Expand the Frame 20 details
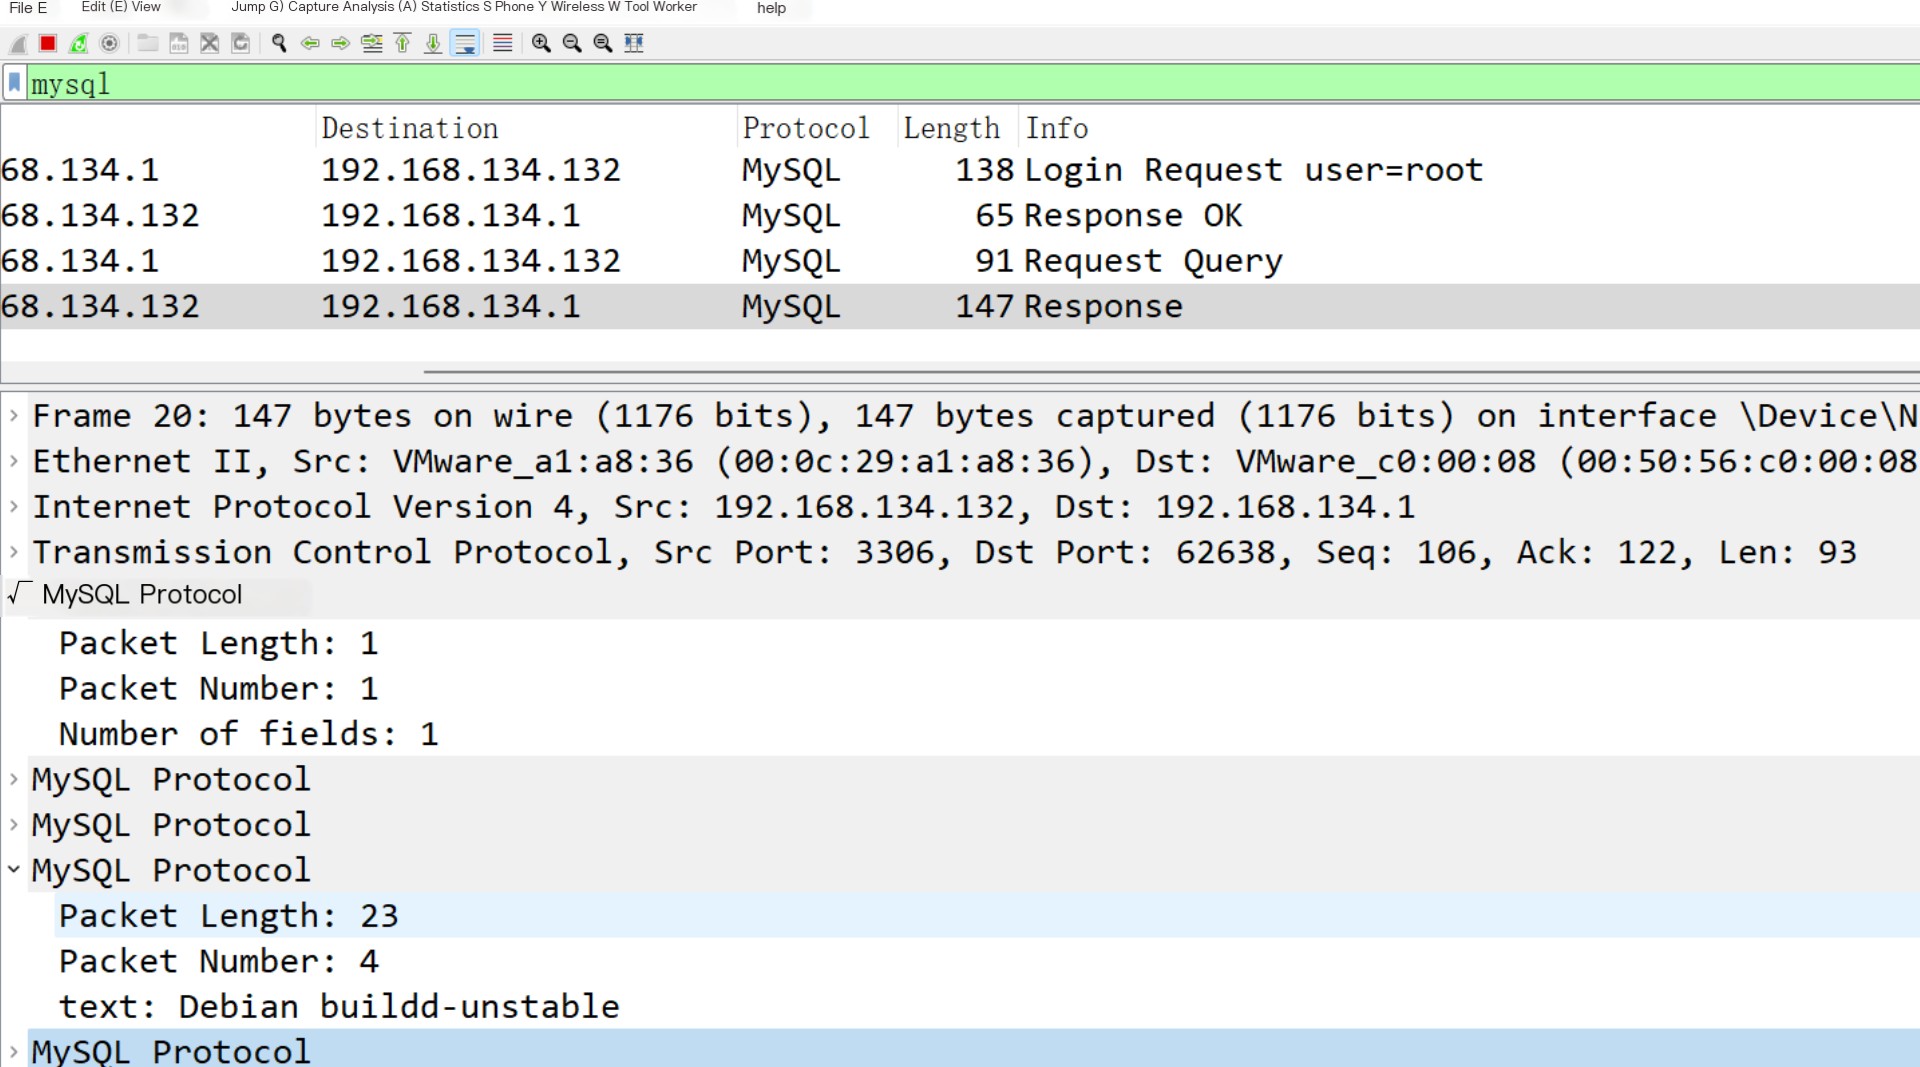 click(14, 415)
